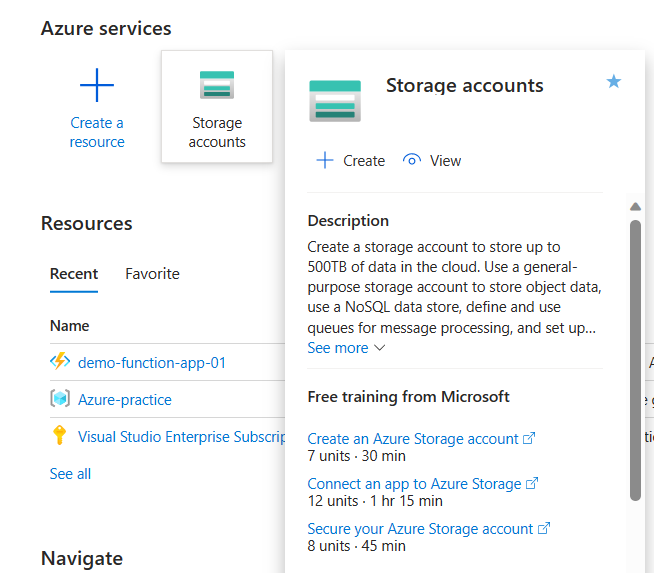Image resolution: width=654 pixels, height=573 pixels.
Task: Switch to the Recent tab
Action: coord(74,273)
